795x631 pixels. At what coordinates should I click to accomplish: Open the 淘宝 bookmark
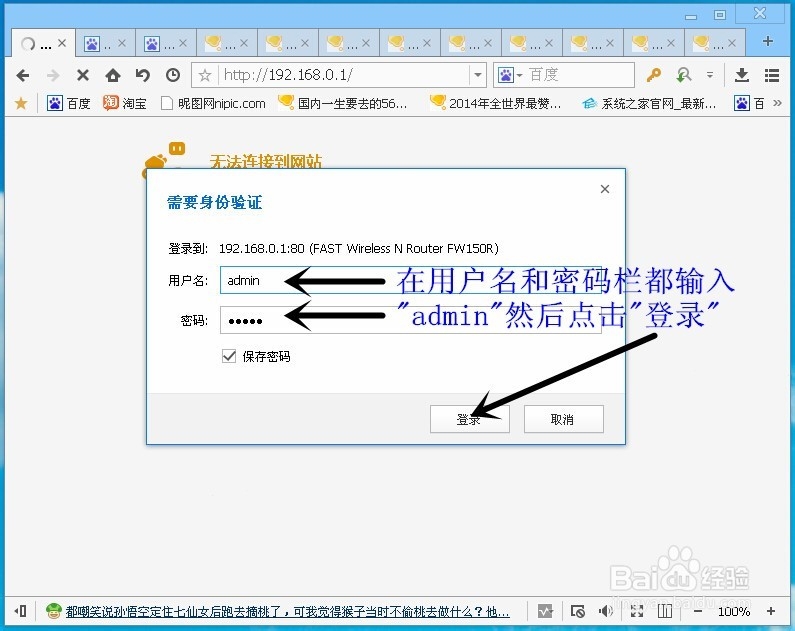coord(125,103)
